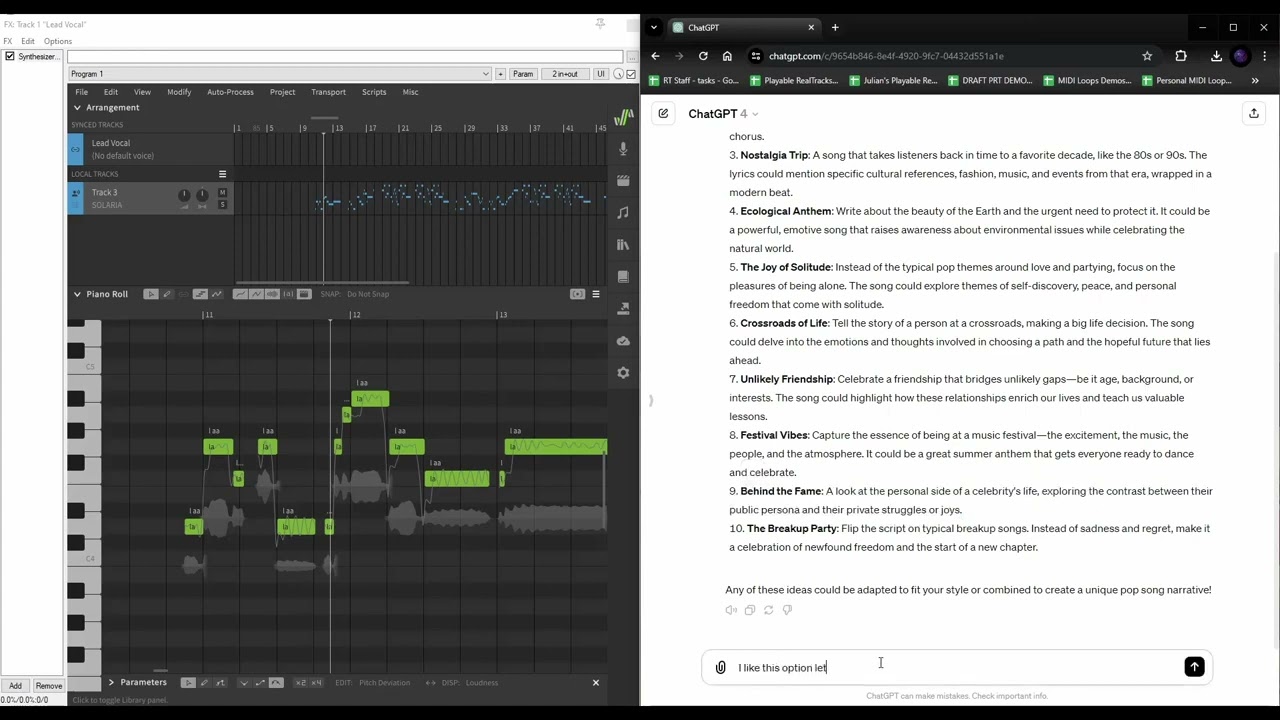Image resolution: width=1280 pixels, height=720 pixels.
Task: Mute Track 3 with the M button
Action: pyautogui.click(x=222, y=193)
